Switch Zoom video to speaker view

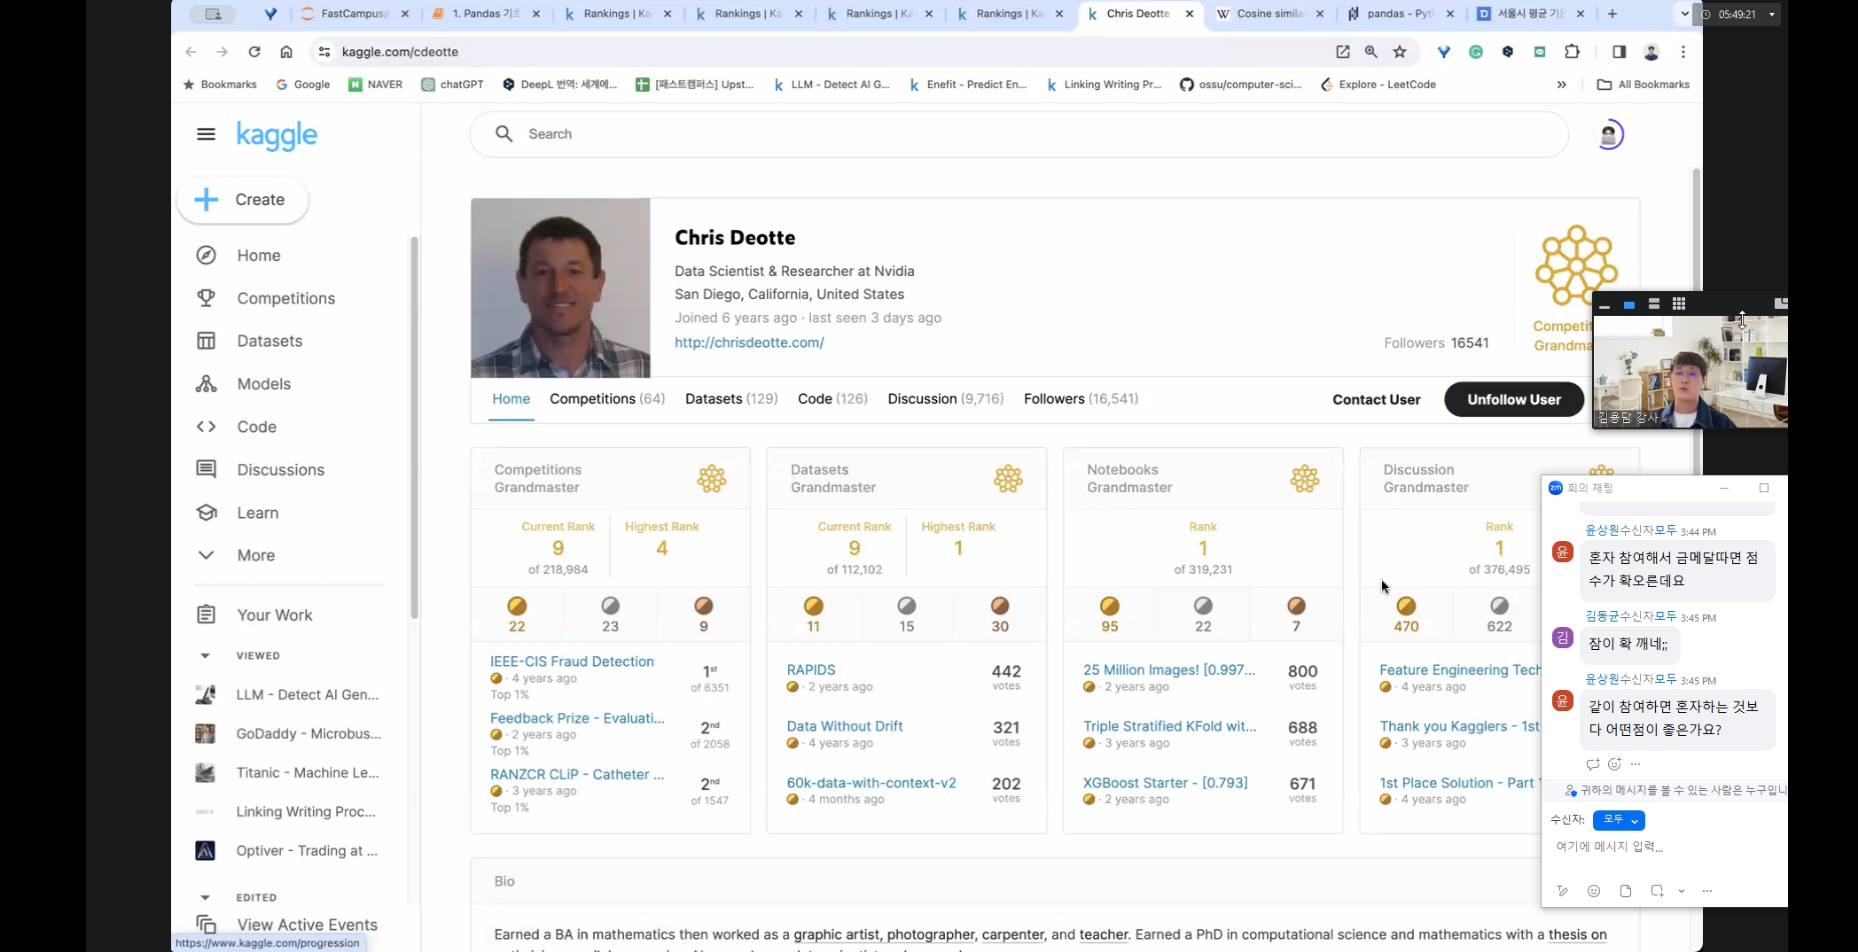tap(1629, 304)
